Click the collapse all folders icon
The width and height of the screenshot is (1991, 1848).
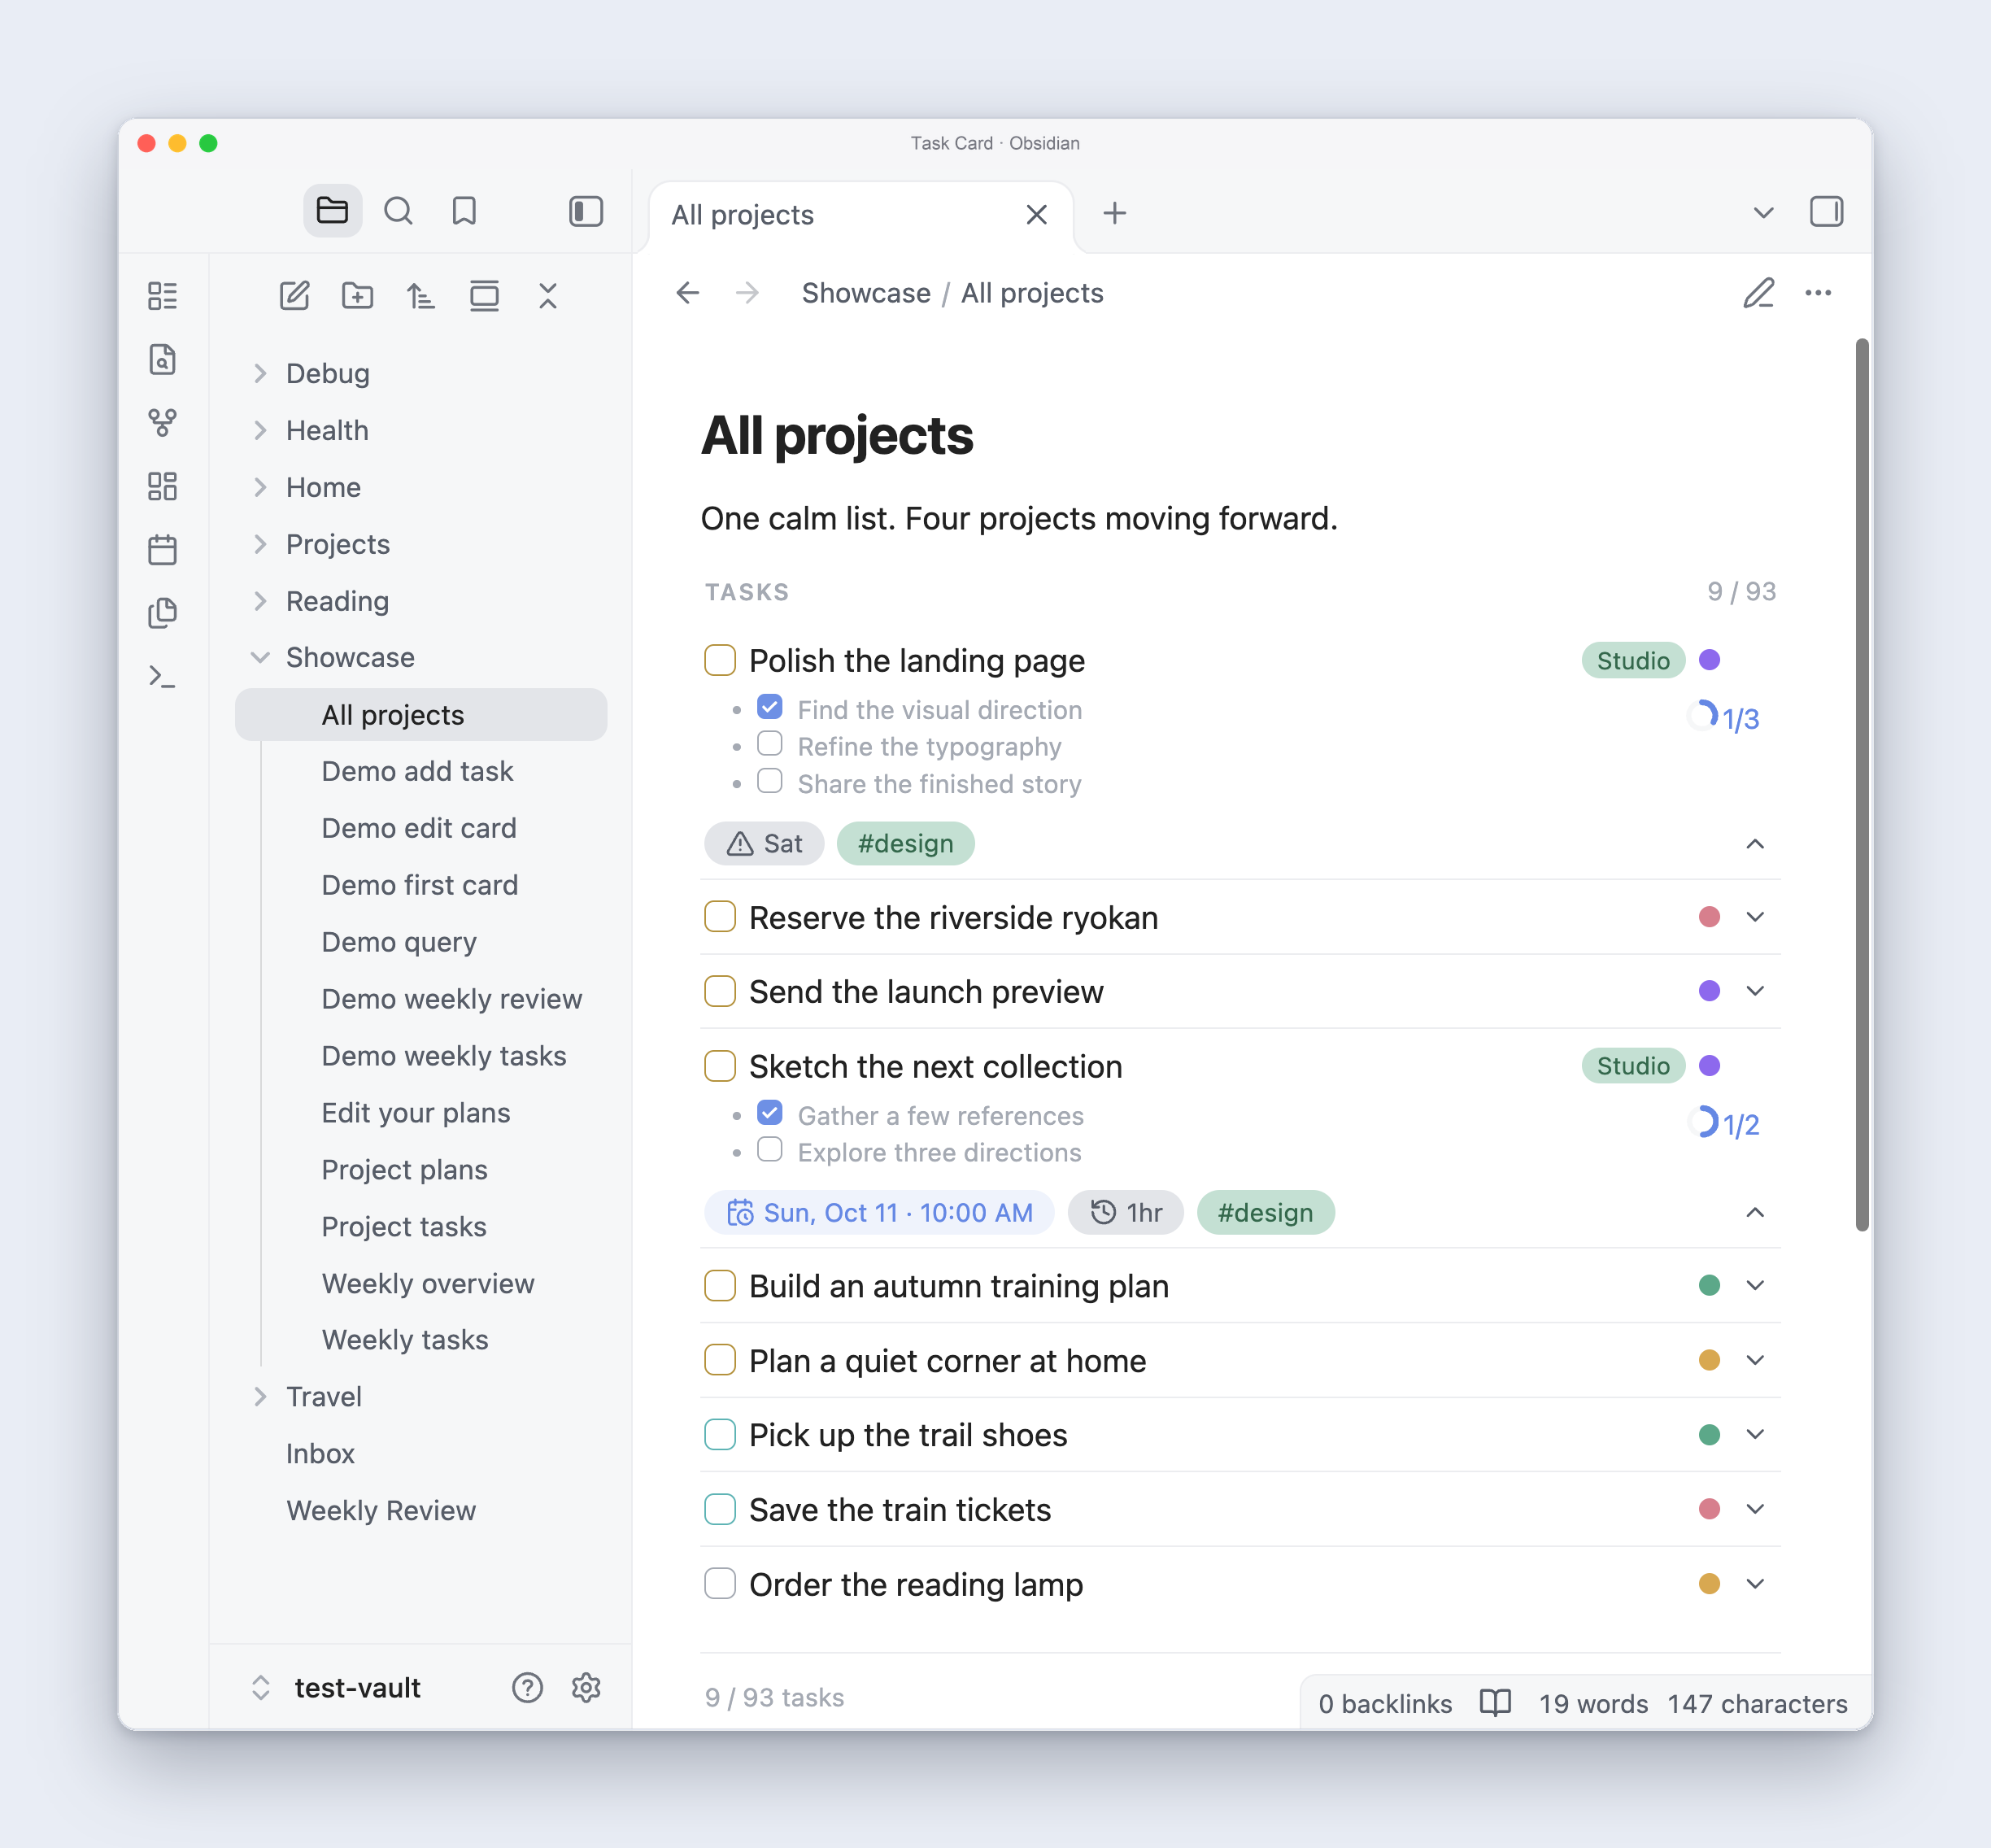point(548,295)
